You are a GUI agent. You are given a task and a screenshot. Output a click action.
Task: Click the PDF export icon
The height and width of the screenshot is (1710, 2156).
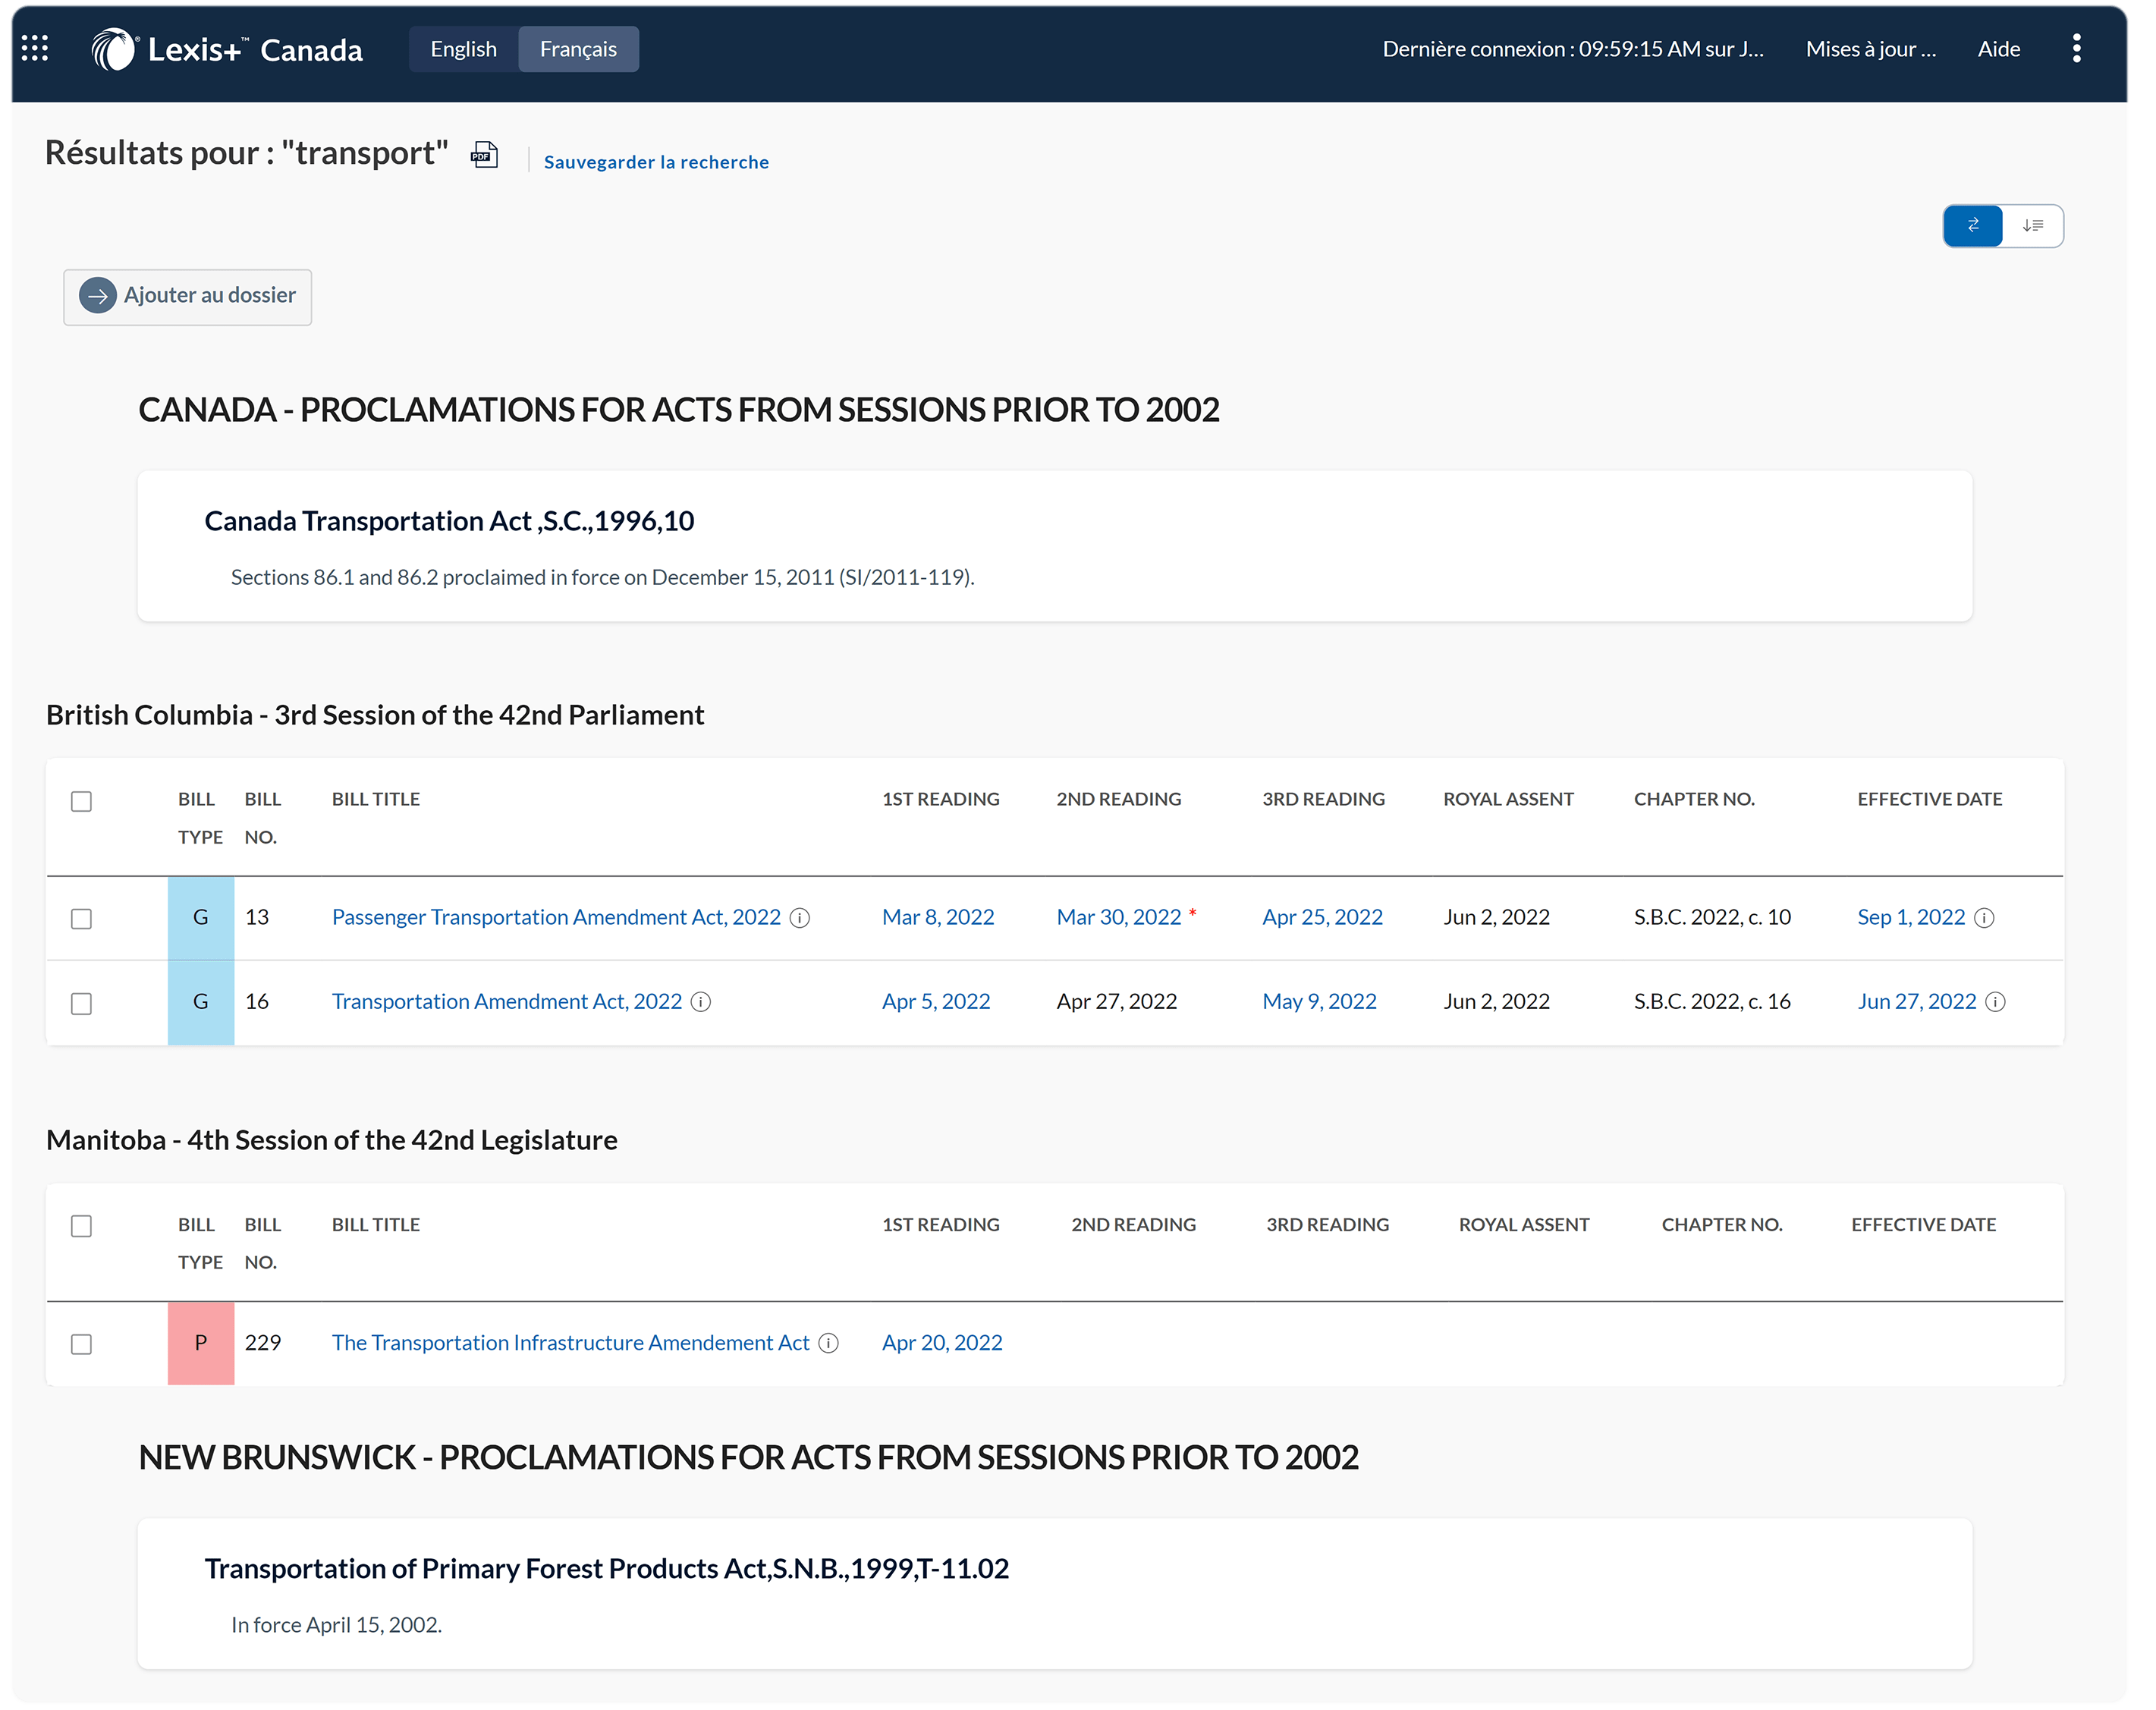click(x=484, y=155)
